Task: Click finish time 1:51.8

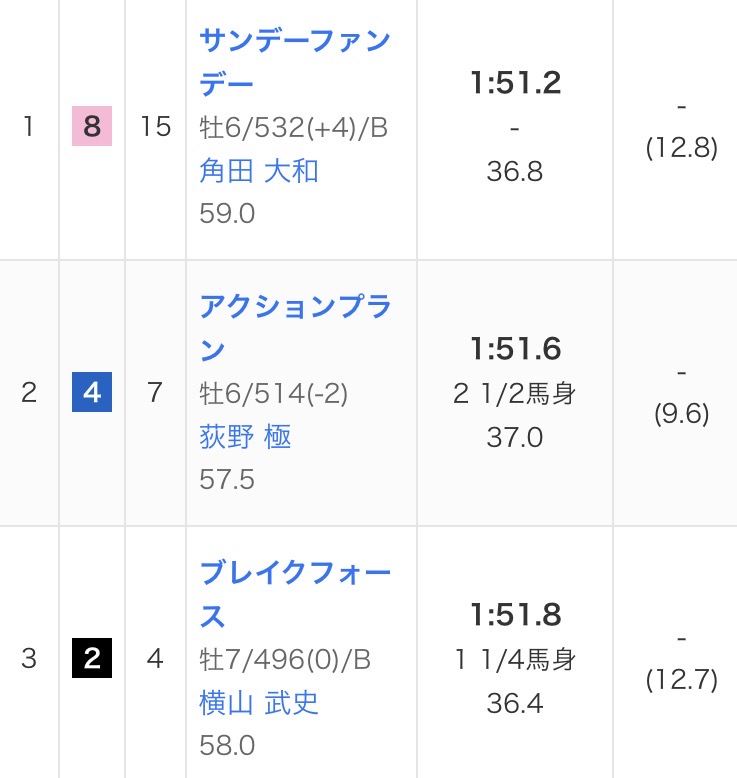Action: click(x=515, y=615)
